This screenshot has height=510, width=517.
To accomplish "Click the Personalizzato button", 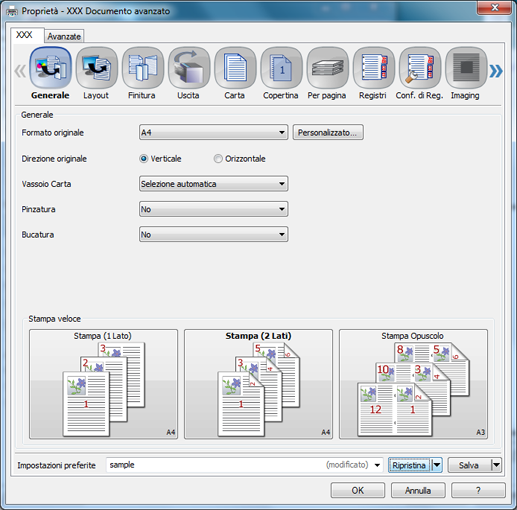I will (x=328, y=132).
